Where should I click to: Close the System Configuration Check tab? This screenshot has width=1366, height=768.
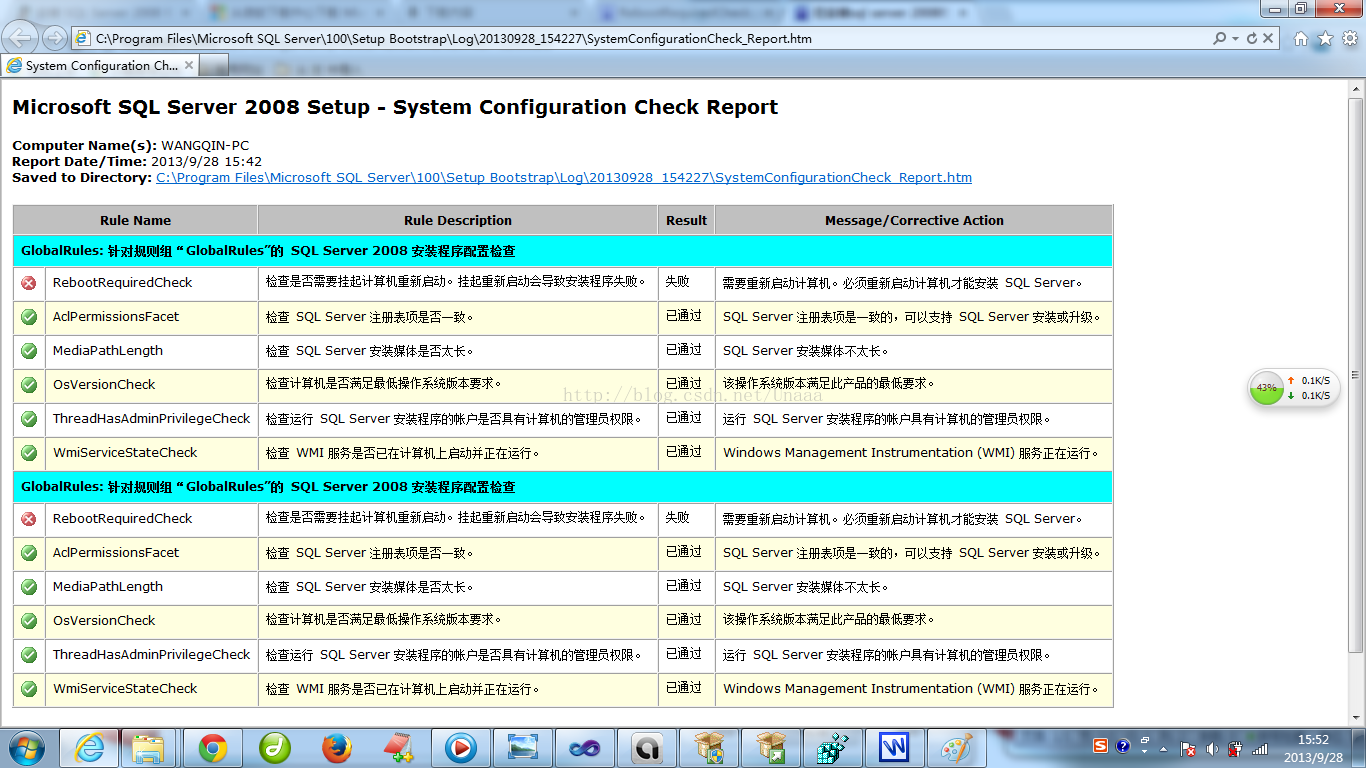point(188,65)
